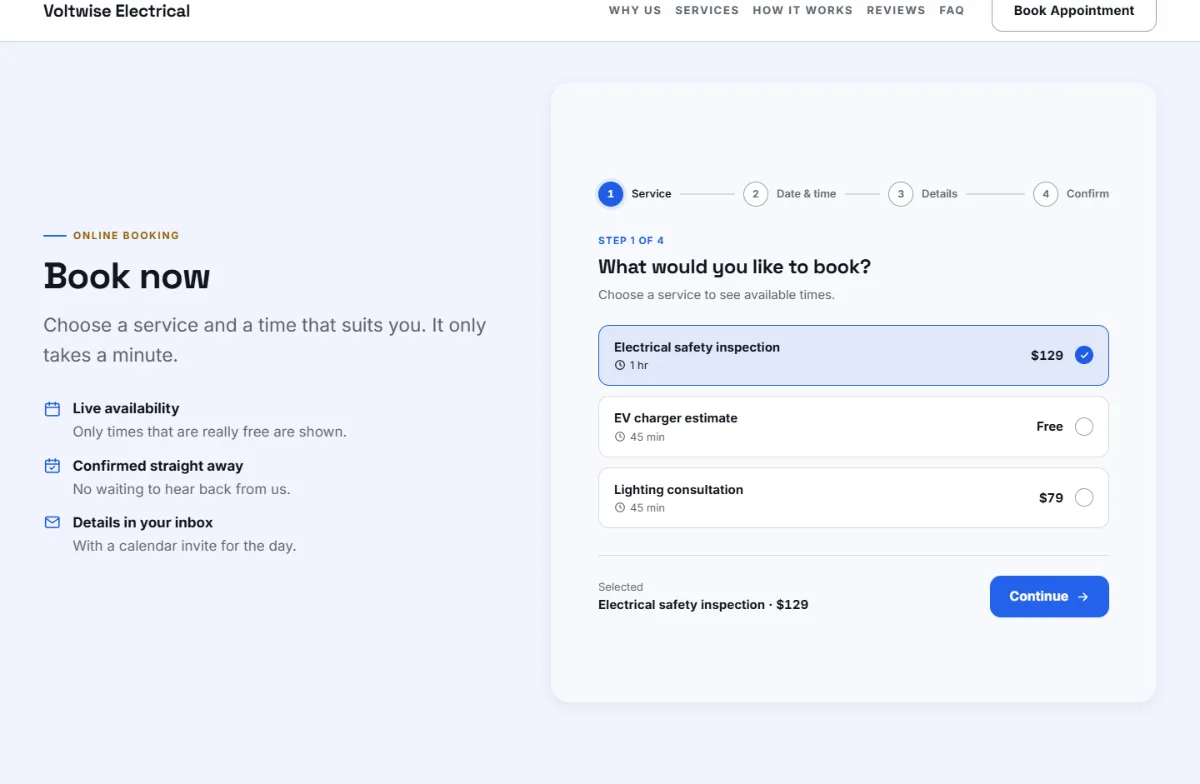1200x784 pixels.
Task: Go to step 4 Confirm circle
Action: coord(1046,194)
